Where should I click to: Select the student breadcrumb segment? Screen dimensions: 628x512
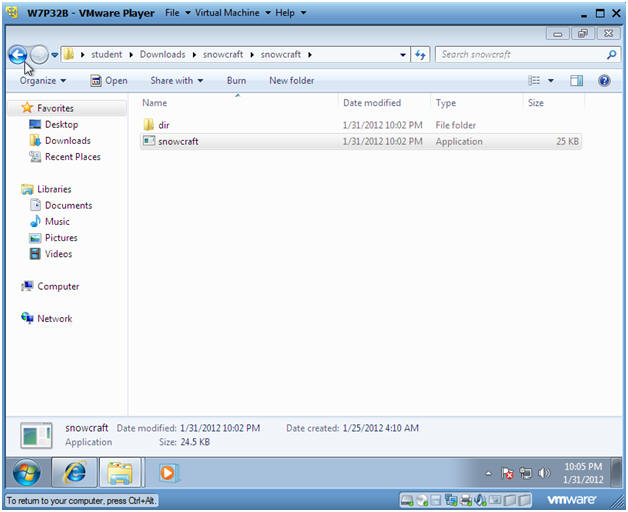(x=107, y=54)
